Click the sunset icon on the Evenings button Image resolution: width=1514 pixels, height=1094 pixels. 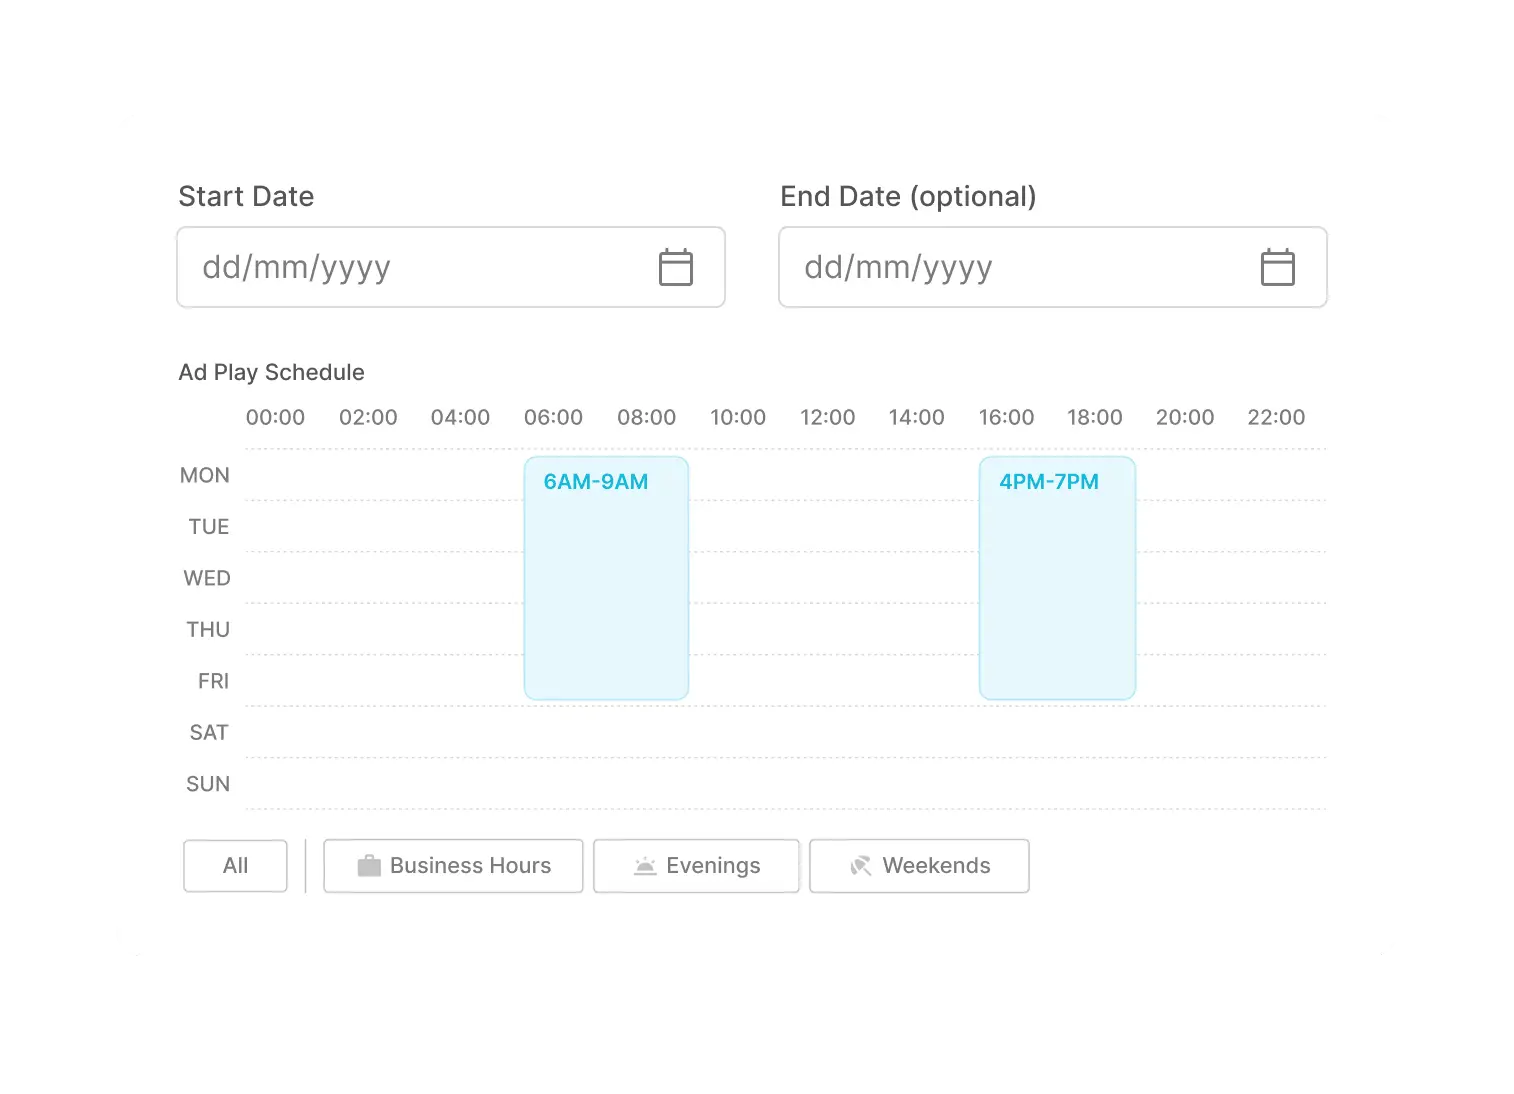pos(646,865)
